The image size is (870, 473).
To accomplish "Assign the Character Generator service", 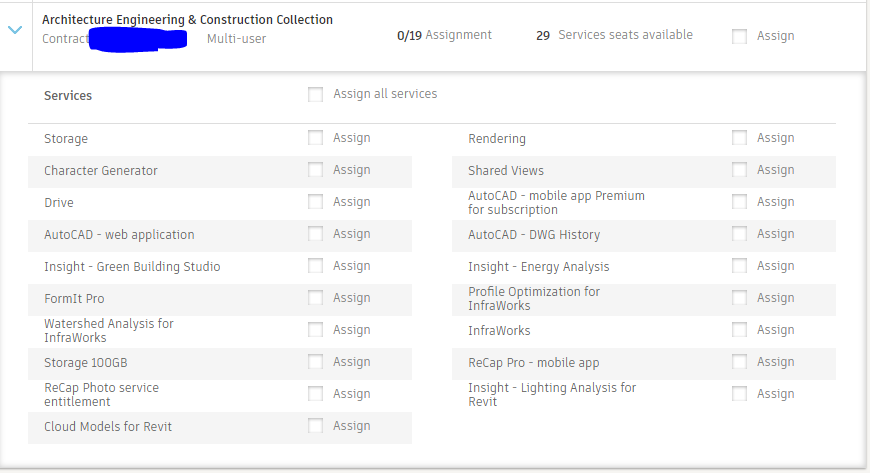I will tap(316, 170).
